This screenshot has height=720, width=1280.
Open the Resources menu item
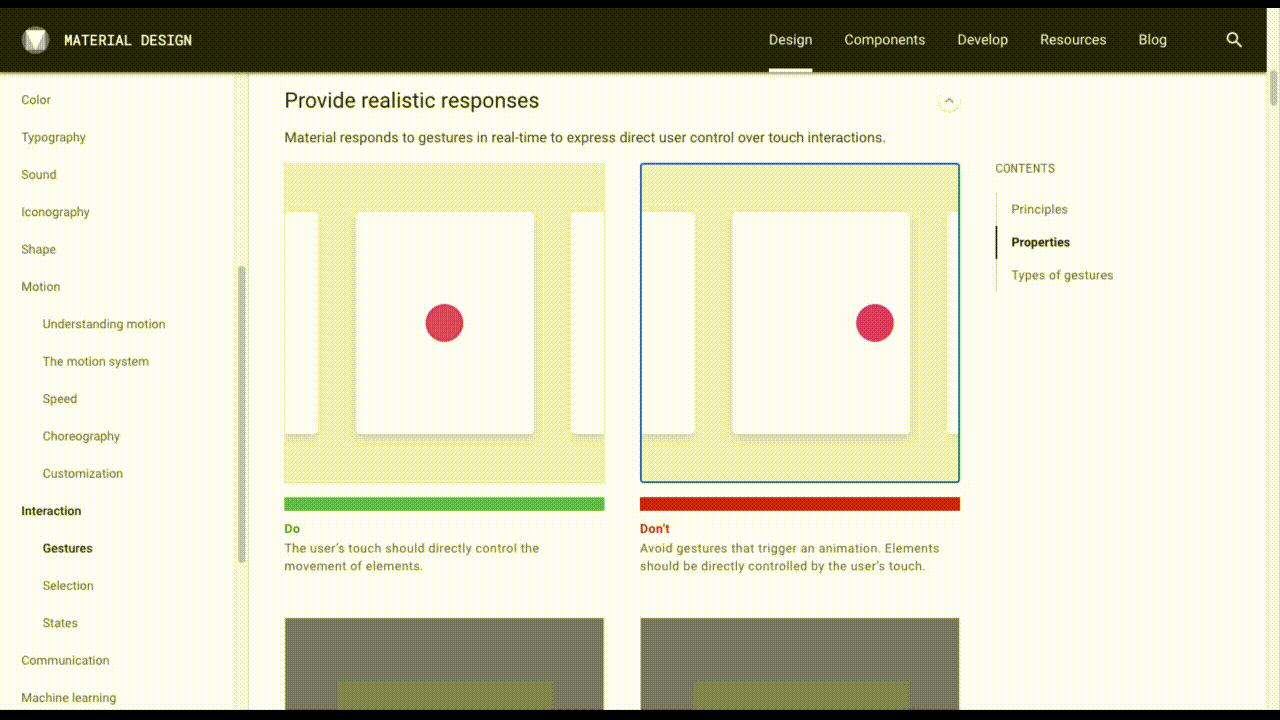[x=1073, y=40]
